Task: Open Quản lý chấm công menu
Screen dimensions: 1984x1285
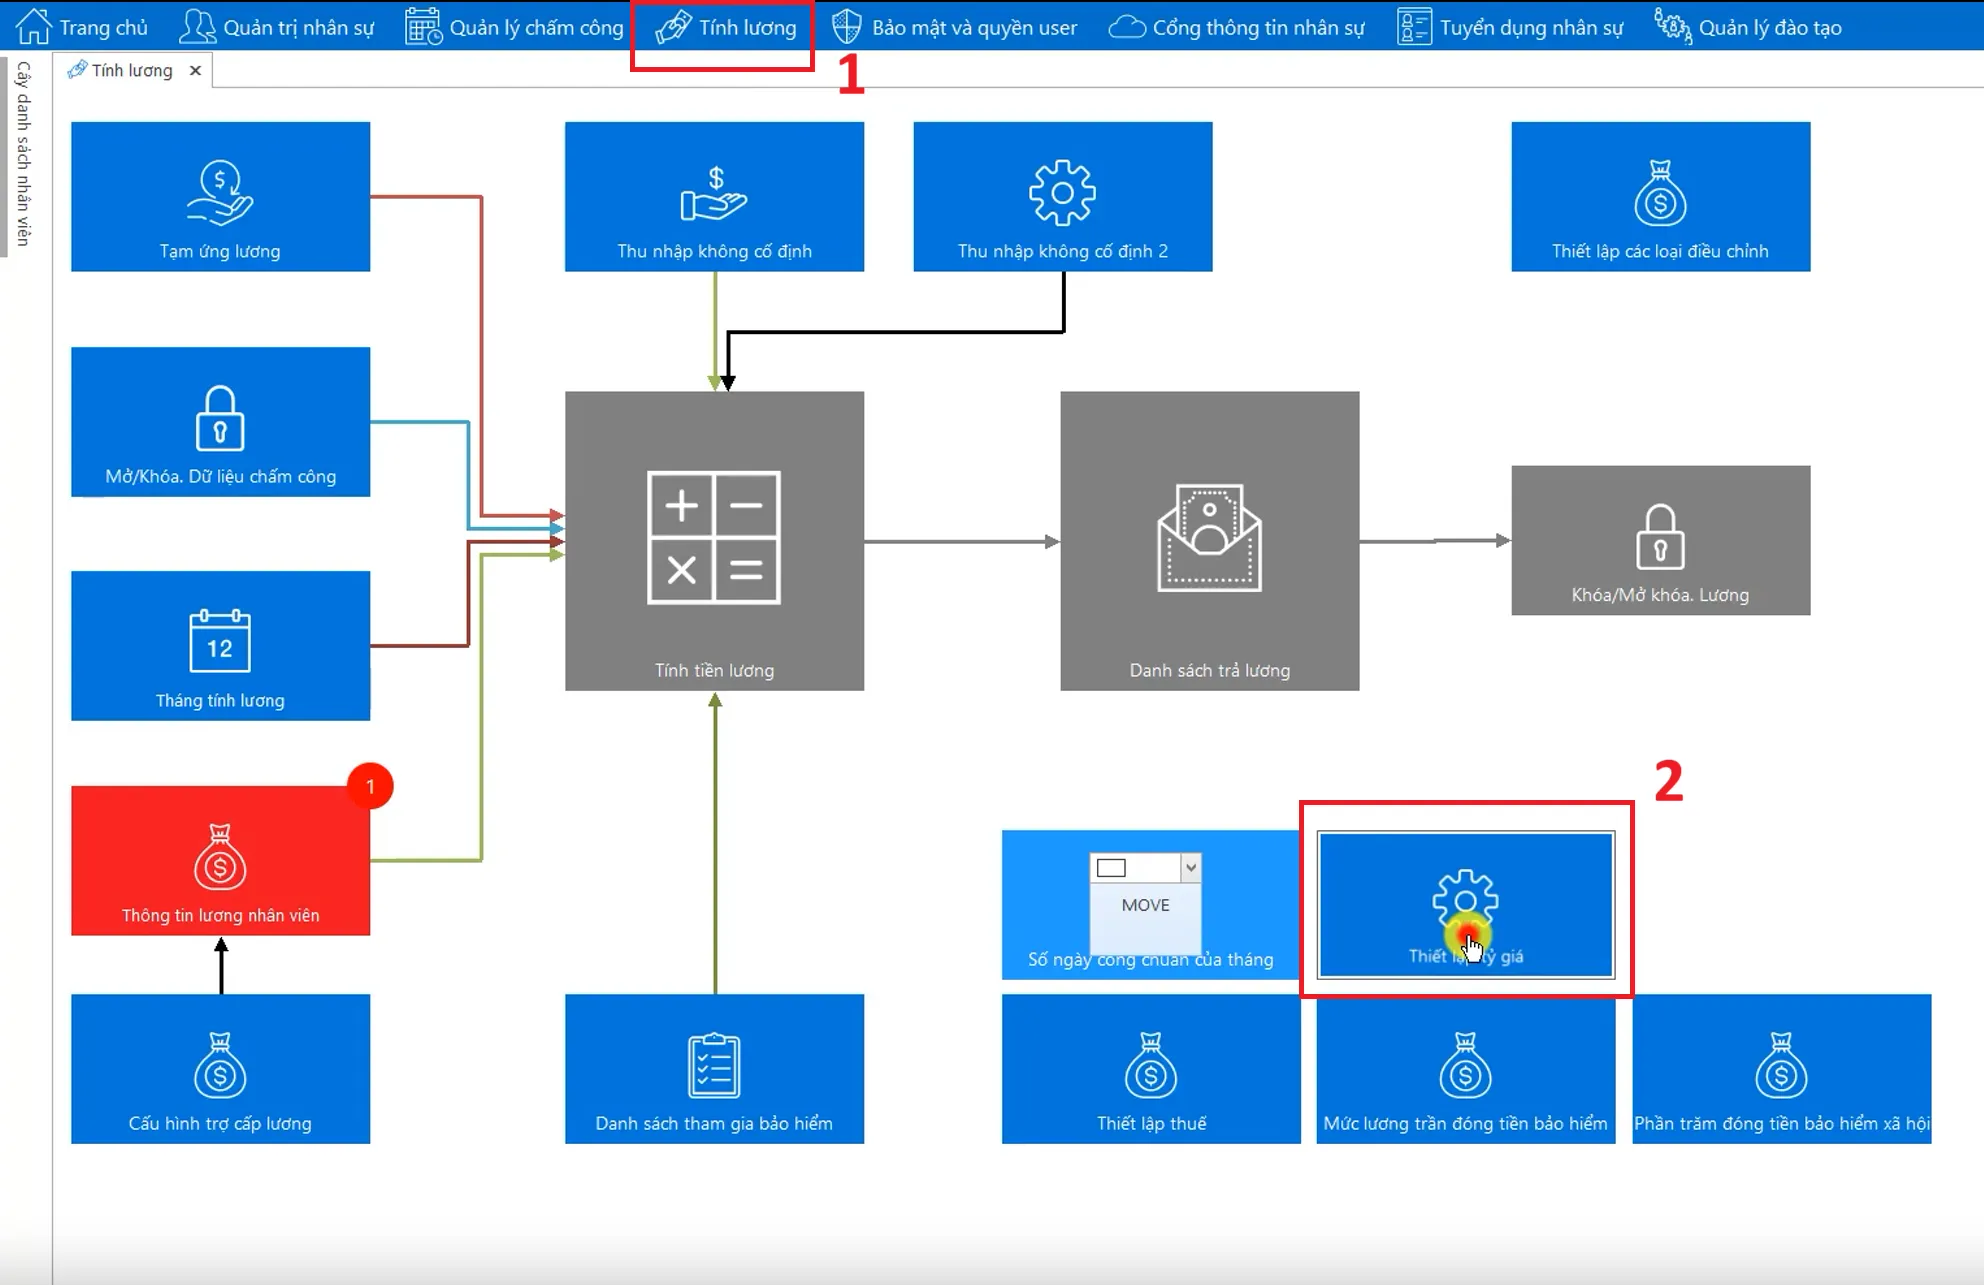Action: 514,27
